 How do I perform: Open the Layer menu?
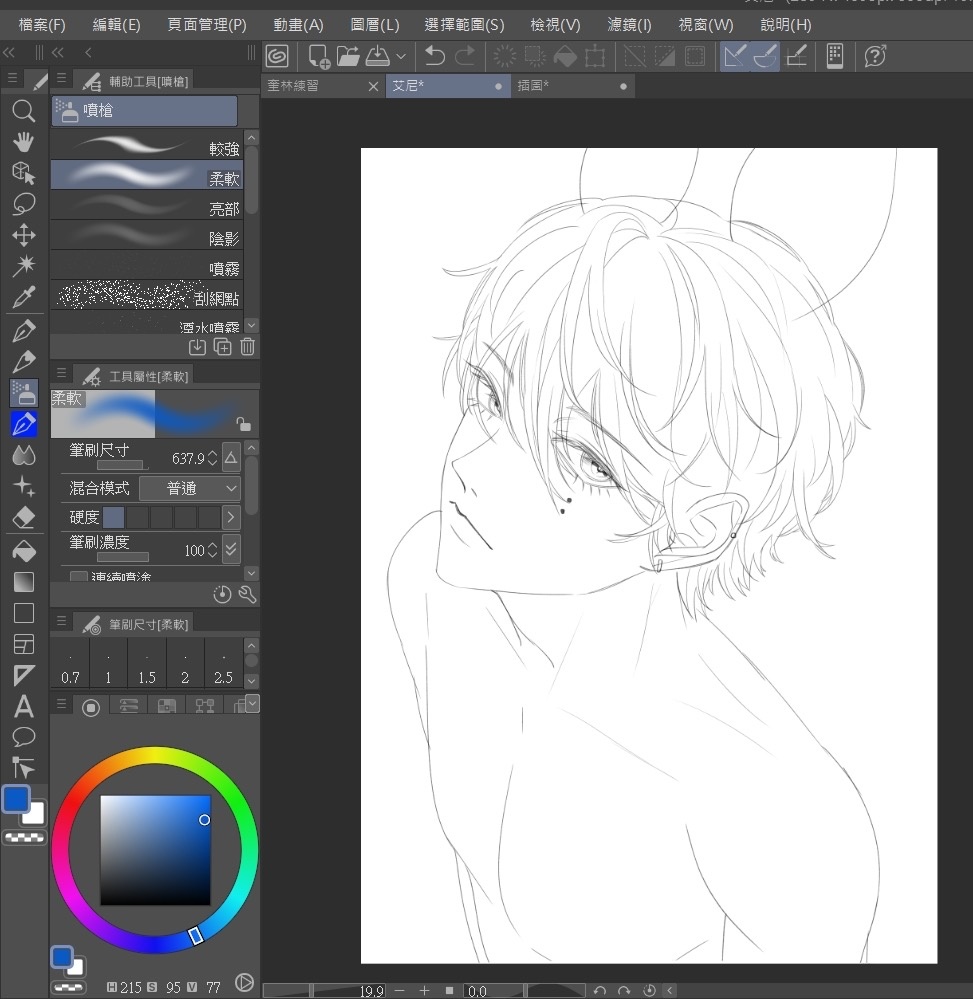(x=375, y=25)
